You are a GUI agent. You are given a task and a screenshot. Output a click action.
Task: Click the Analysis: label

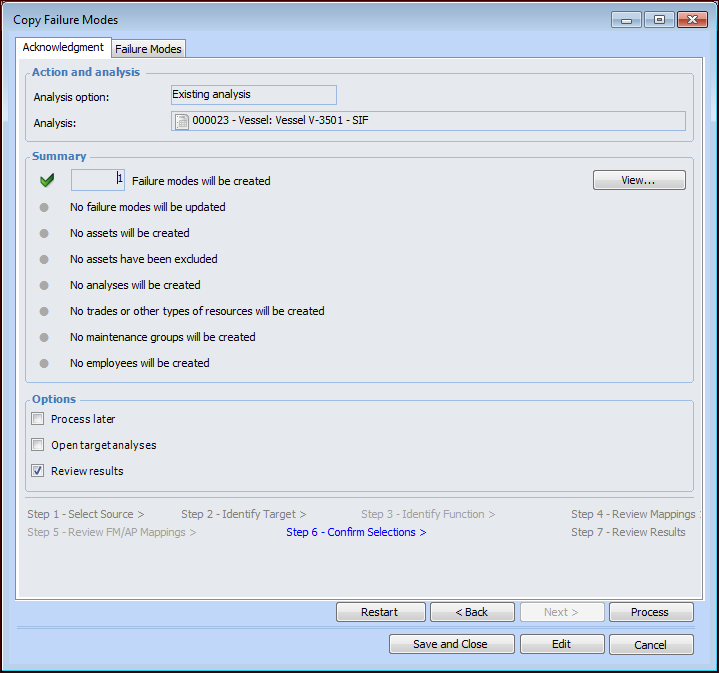[55, 123]
